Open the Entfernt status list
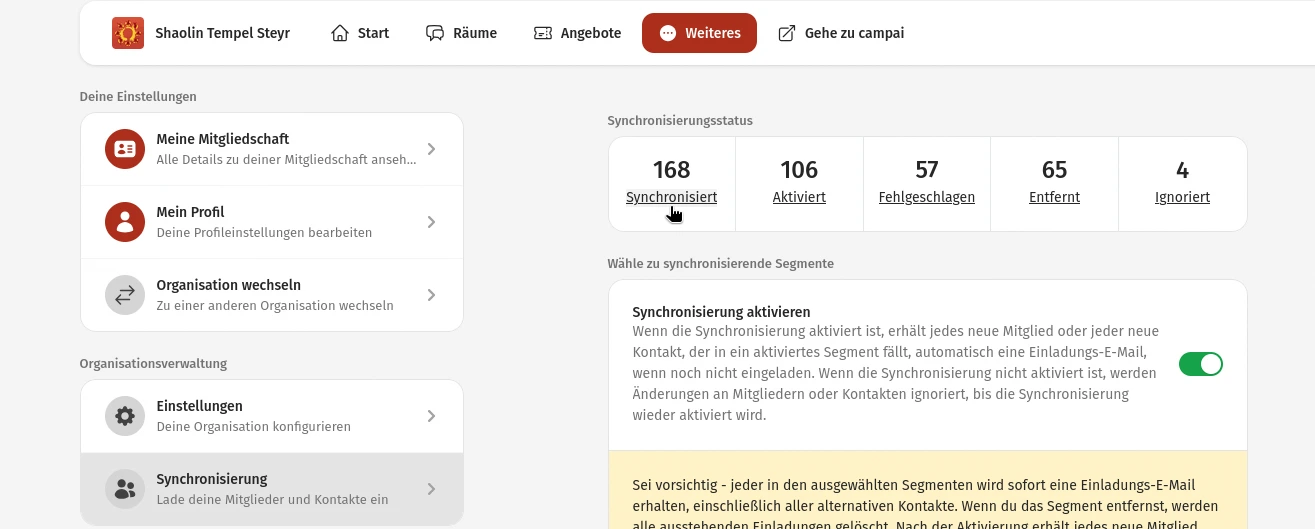 1054,197
